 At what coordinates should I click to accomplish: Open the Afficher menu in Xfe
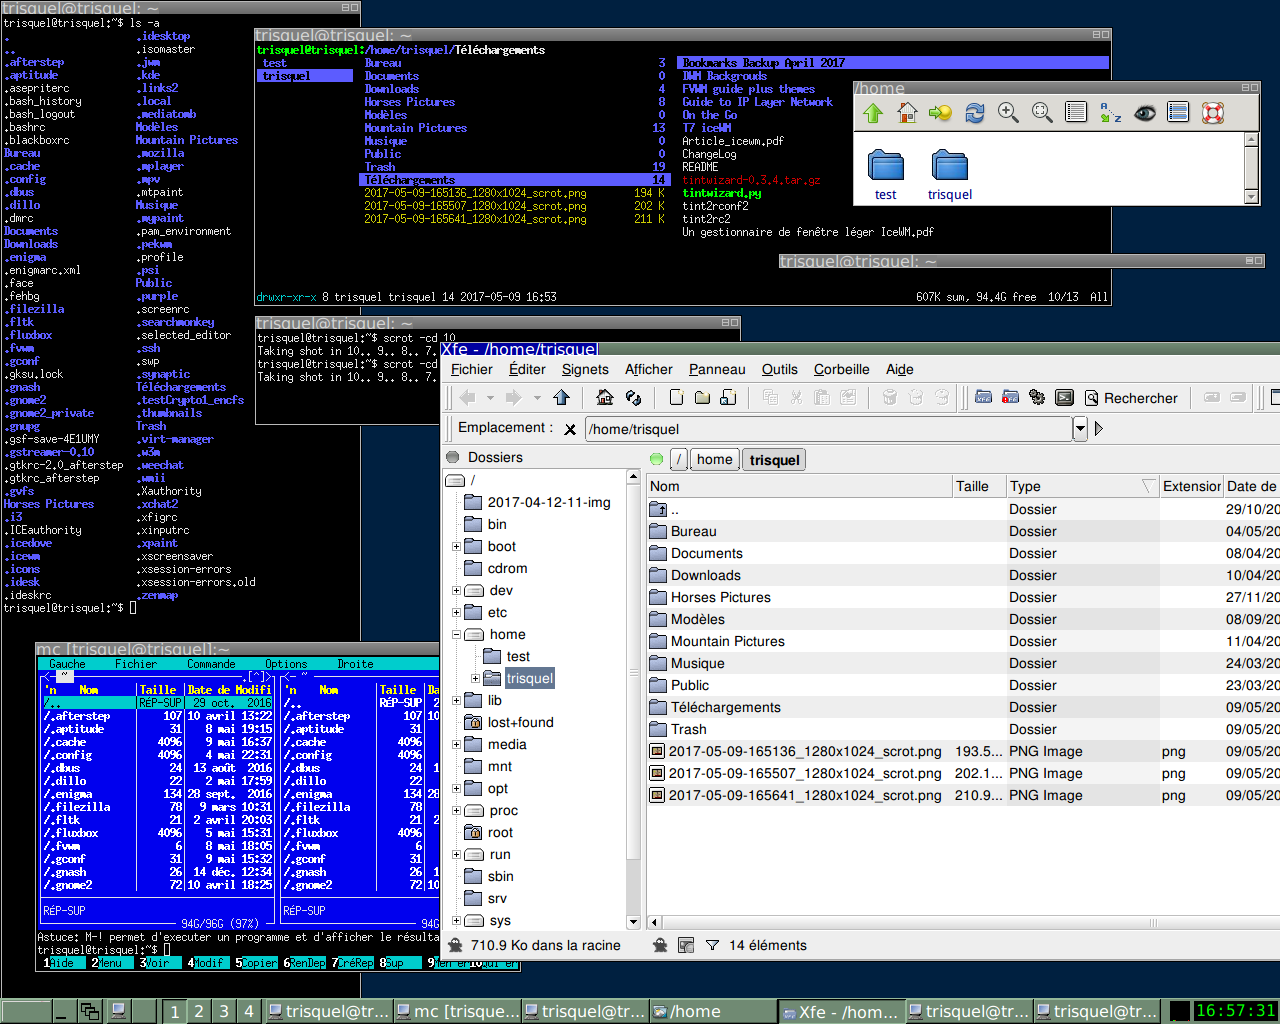[x=649, y=369]
